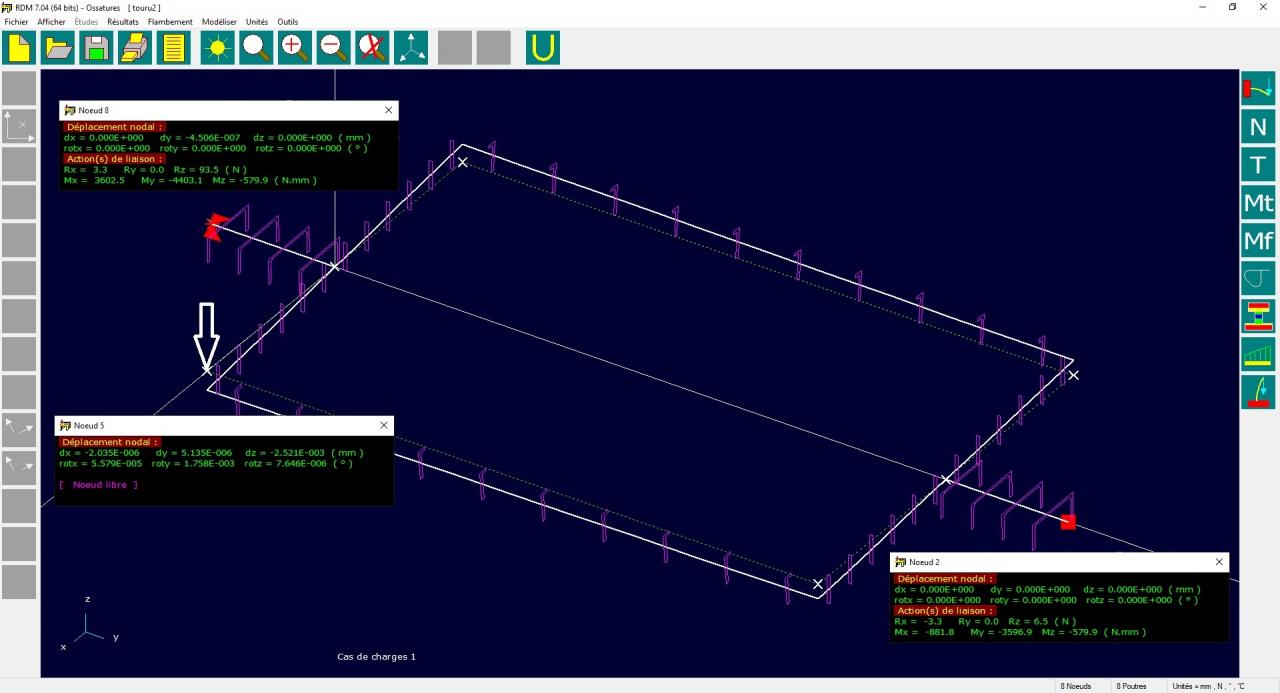
Task: Print using the printer icon
Action: pyautogui.click(x=135, y=48)
